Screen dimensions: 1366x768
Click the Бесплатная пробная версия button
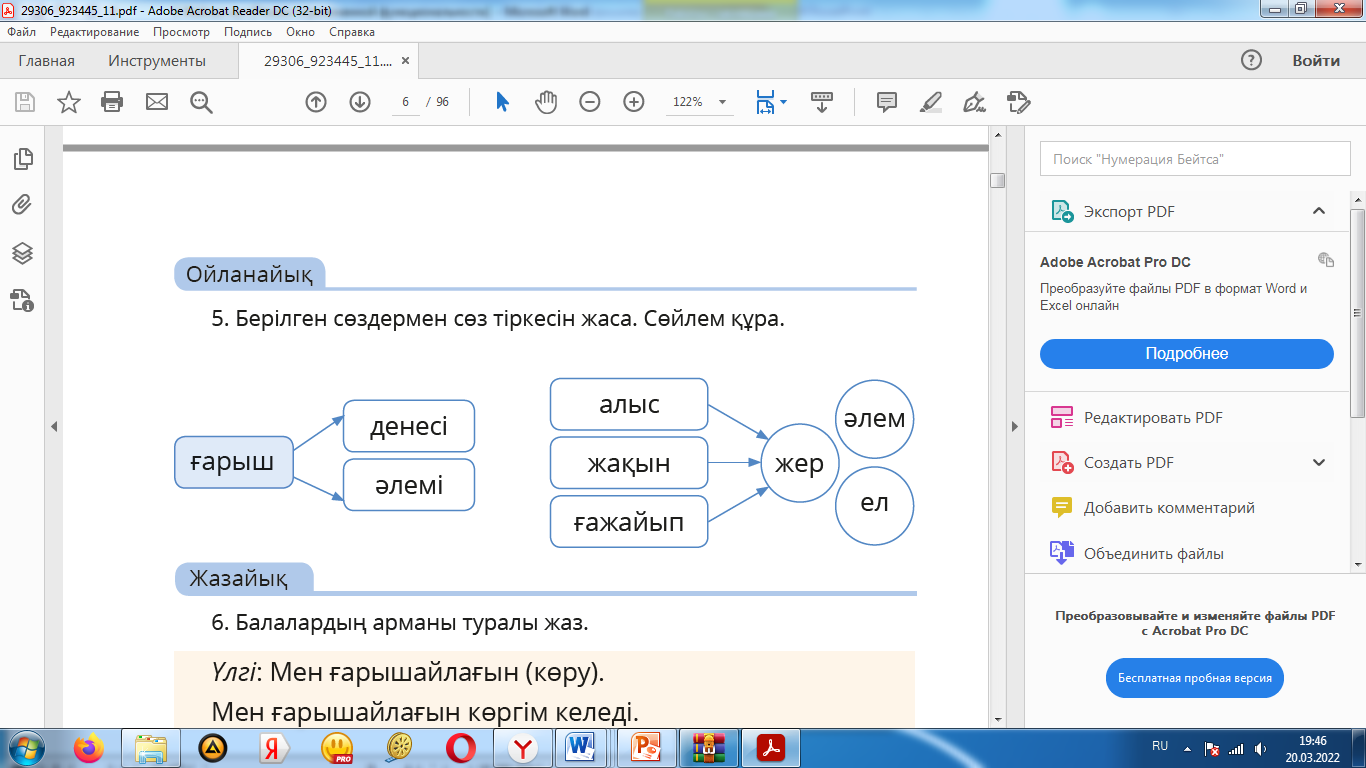pos(1194,678)
